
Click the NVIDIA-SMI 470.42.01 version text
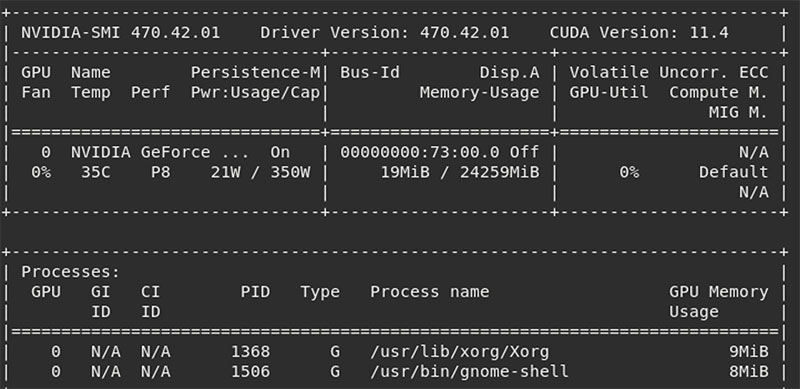120,33
